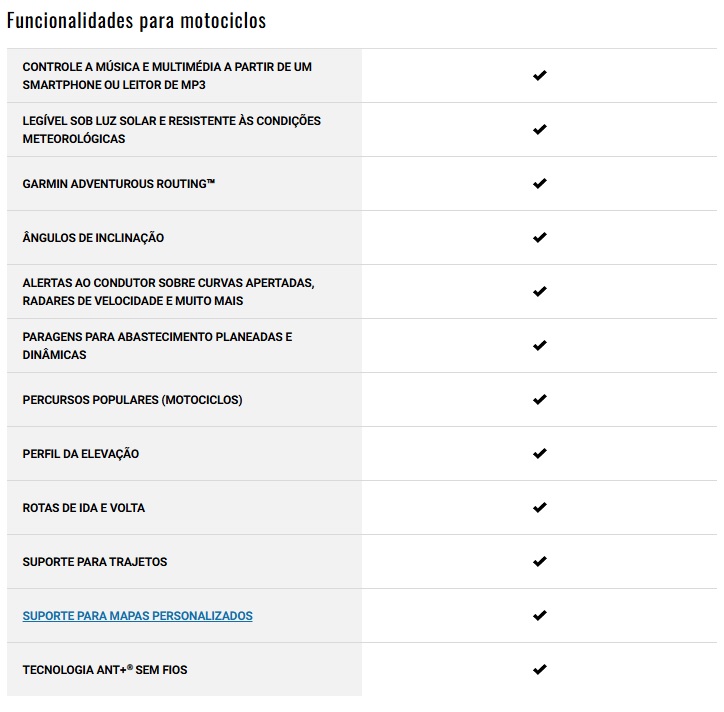Image resolution: width=724 pixels, height=712 pixels.
Task: Click checkmark for Rotas de Ida e Volta
Action: [x=540, y=507]
